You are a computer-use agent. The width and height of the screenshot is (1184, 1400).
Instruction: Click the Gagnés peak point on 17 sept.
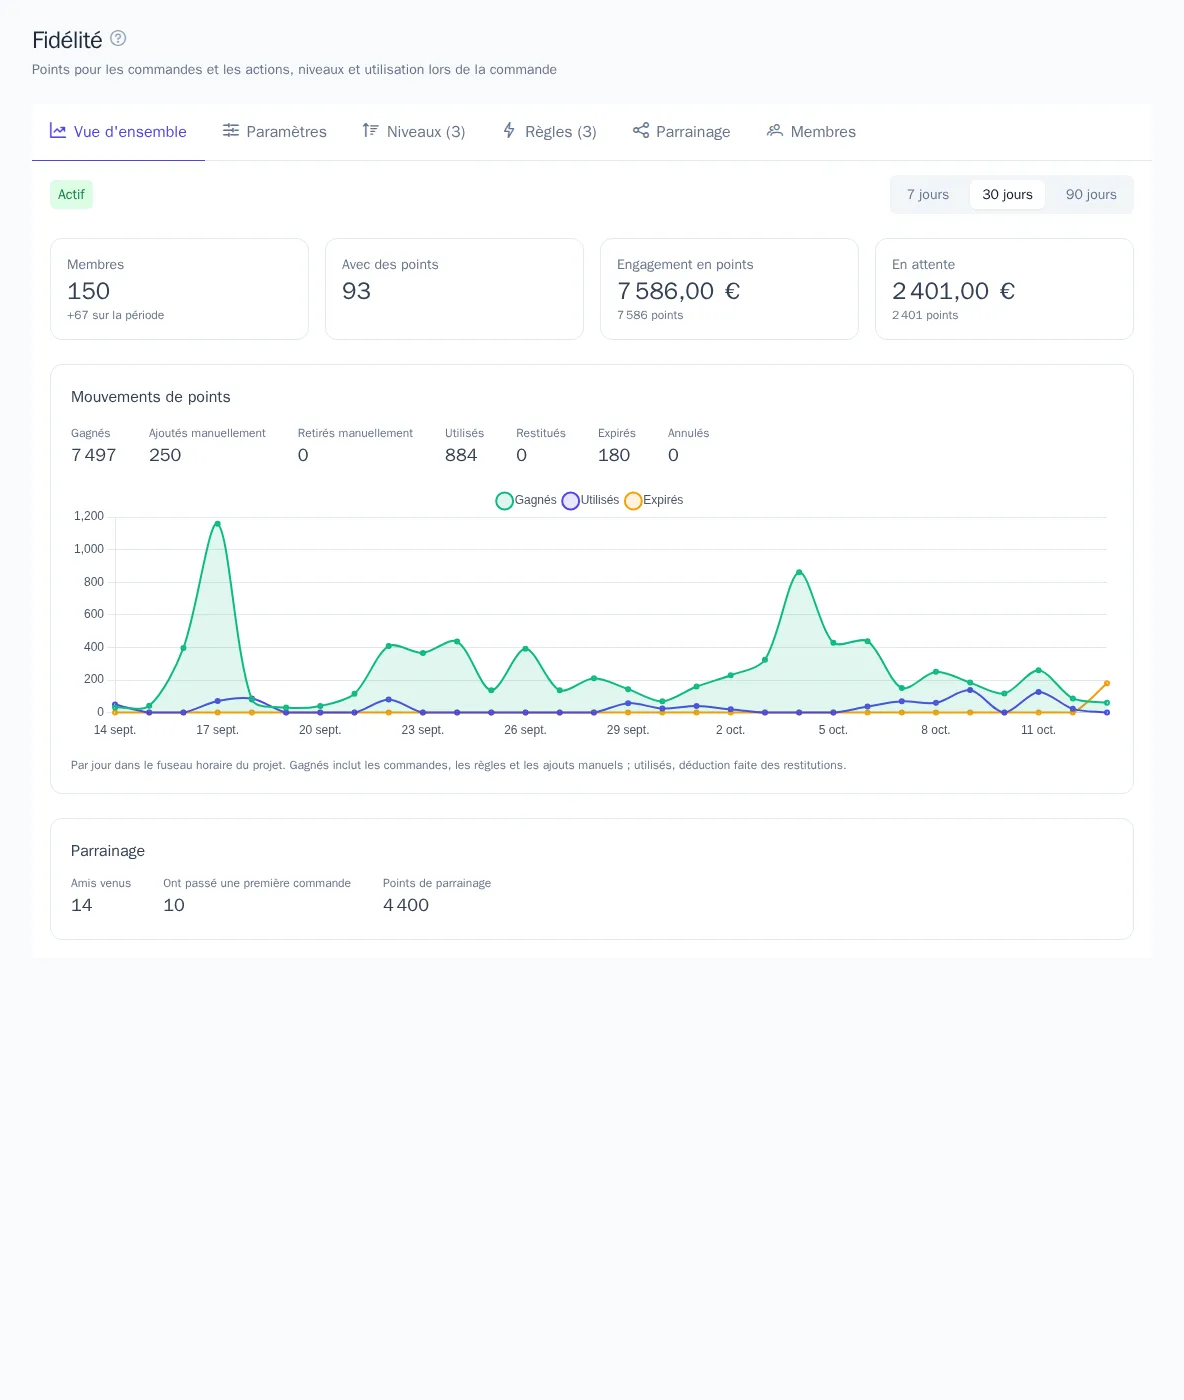[217, 523]
